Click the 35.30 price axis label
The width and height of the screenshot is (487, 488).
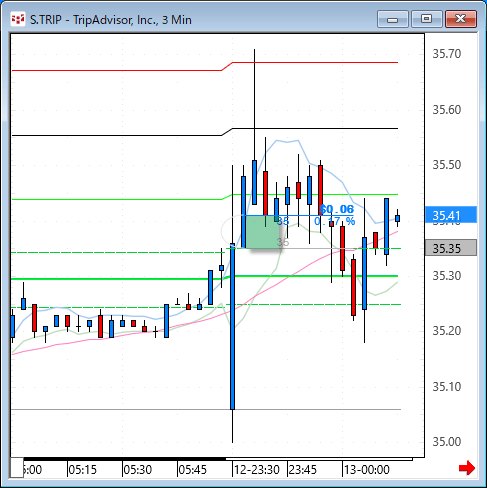(x=447, y=276)
